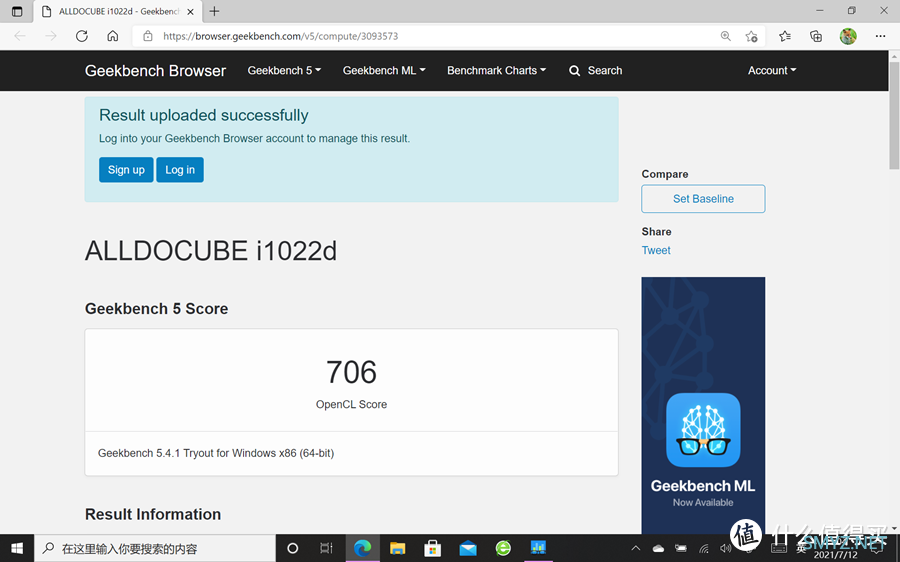Open the Edge Settings and more menu

(880, 36)
